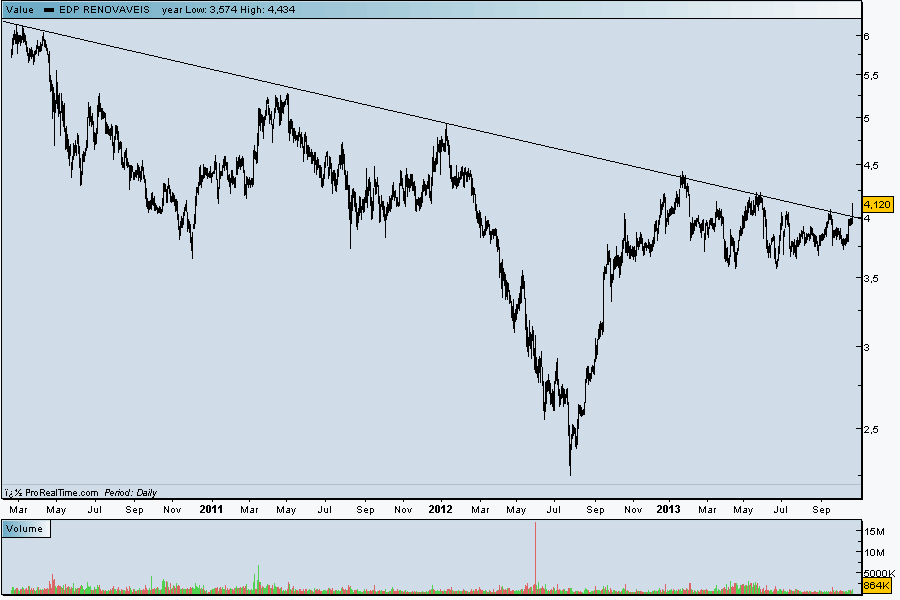
Task: Click the black series marker in legend
Action: coord(49,10)
